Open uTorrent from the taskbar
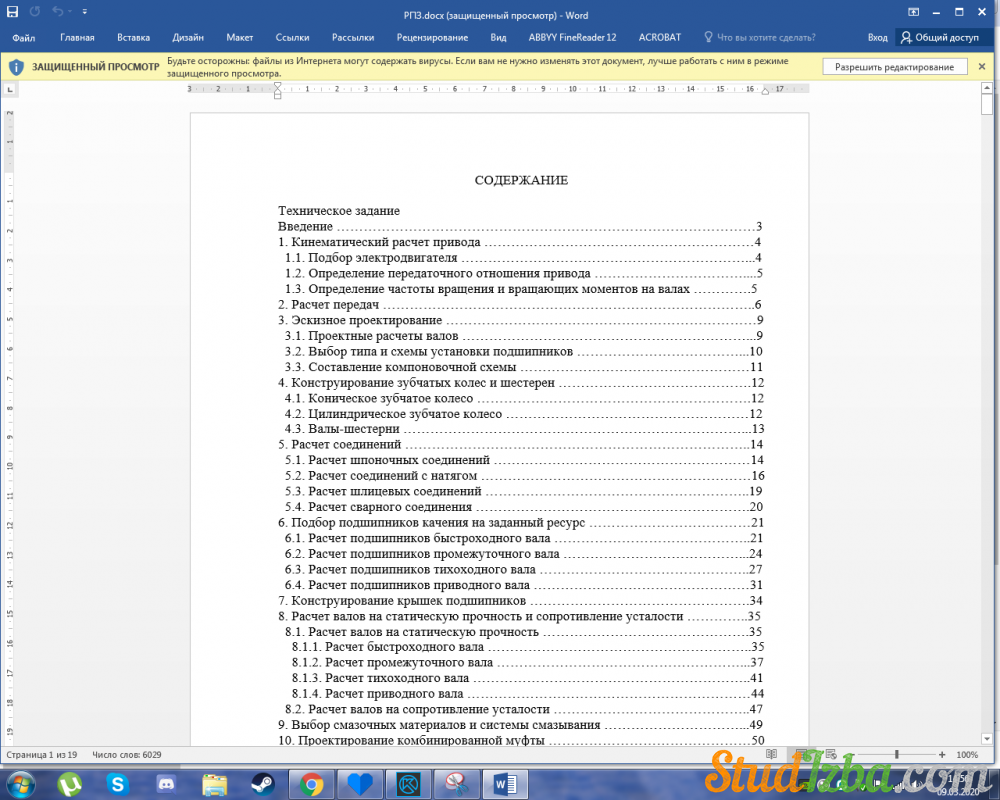This screenshot has height=800, width=1000. tap(70, 784)
